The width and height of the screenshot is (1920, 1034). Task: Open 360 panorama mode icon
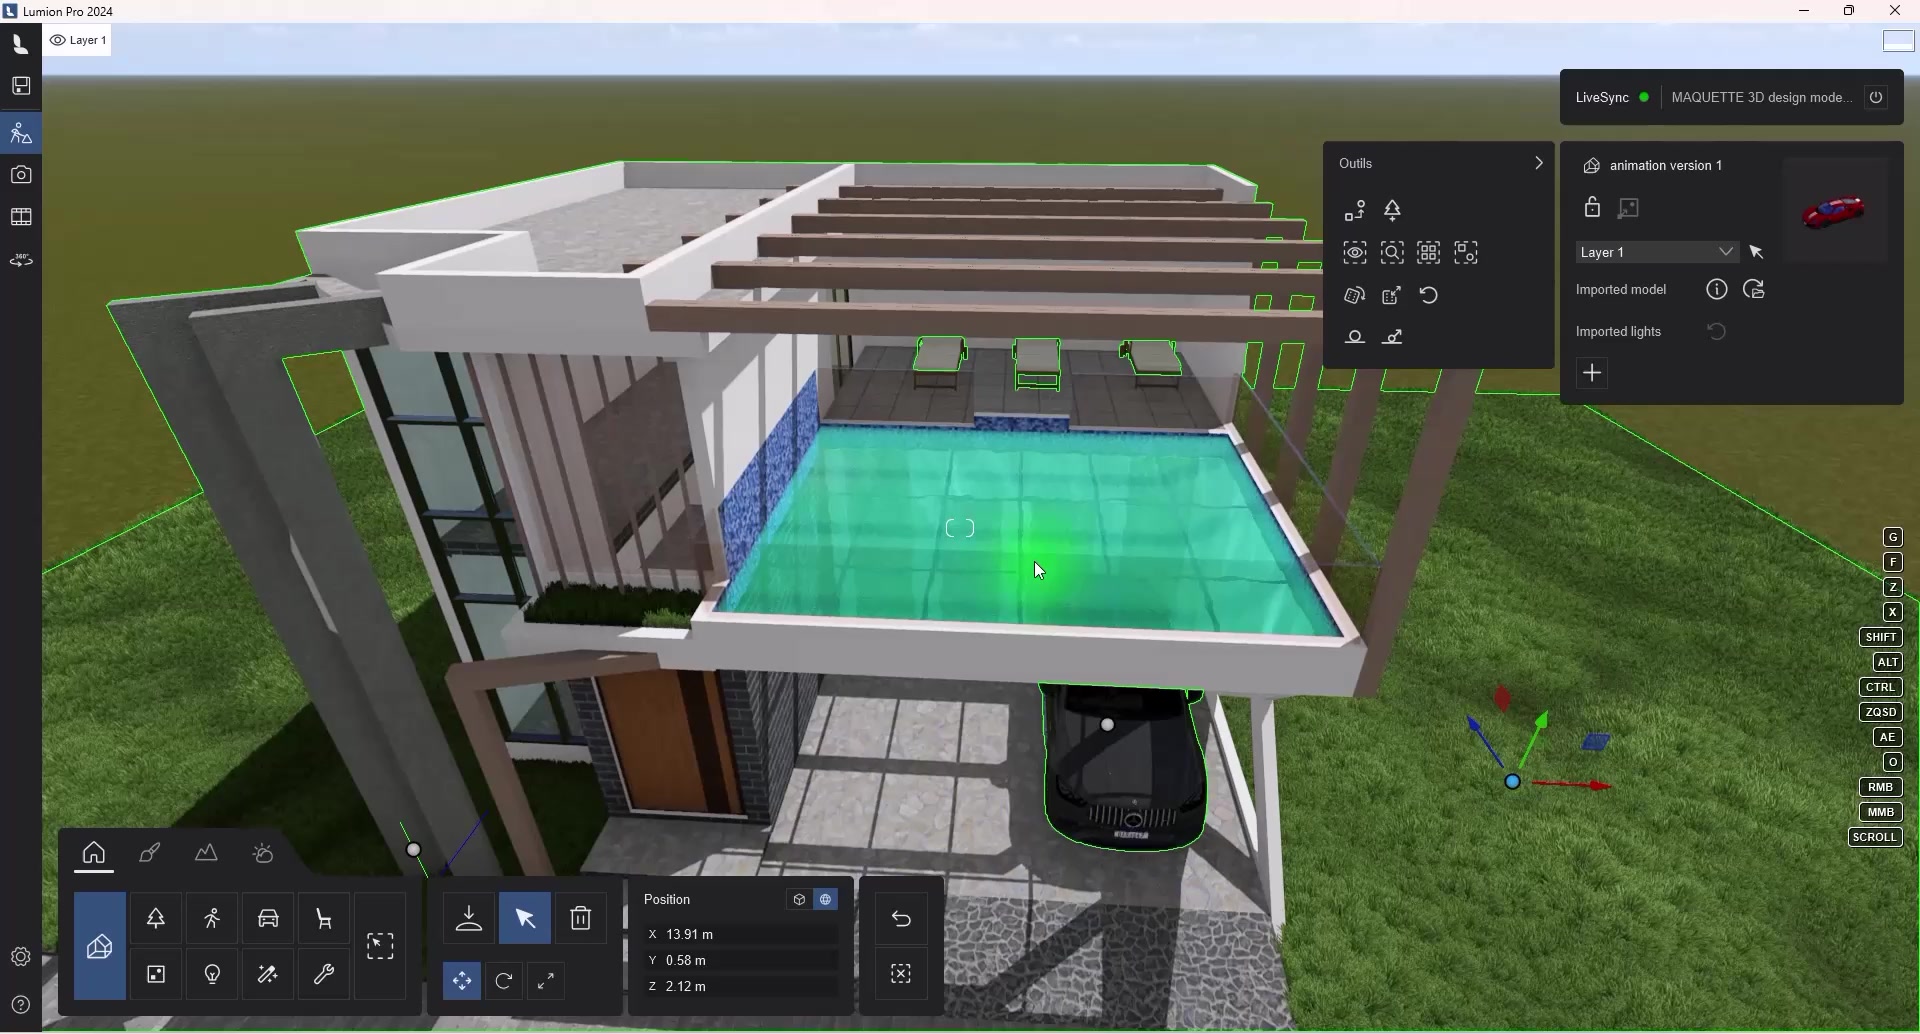tap(21, 261)
